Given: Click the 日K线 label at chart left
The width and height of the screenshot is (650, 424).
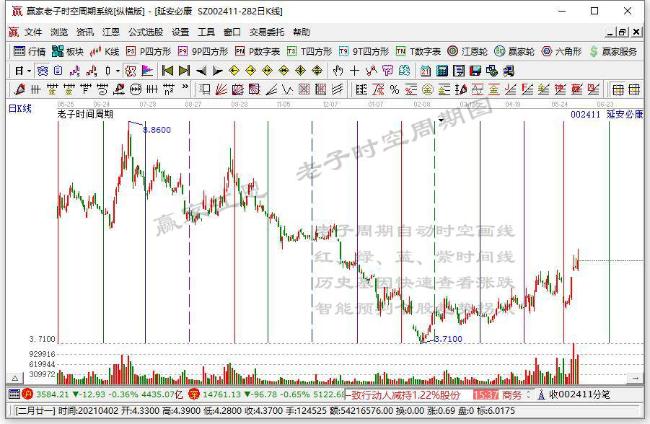Looking at the screenshot, I should (x=20, y=109).
